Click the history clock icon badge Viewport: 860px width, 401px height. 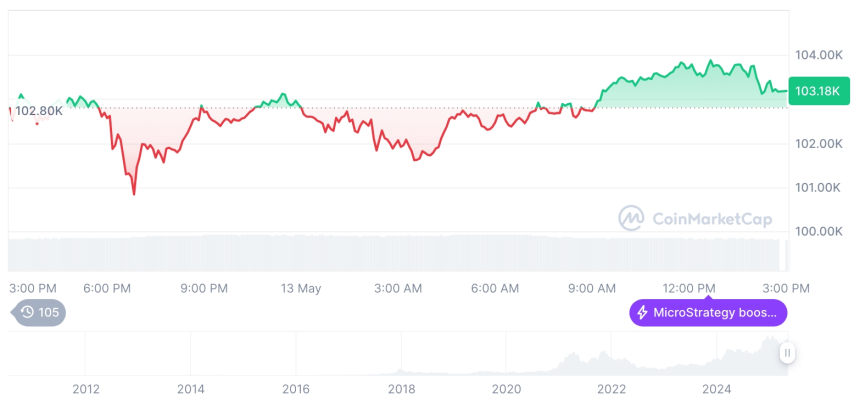[27, 313]
